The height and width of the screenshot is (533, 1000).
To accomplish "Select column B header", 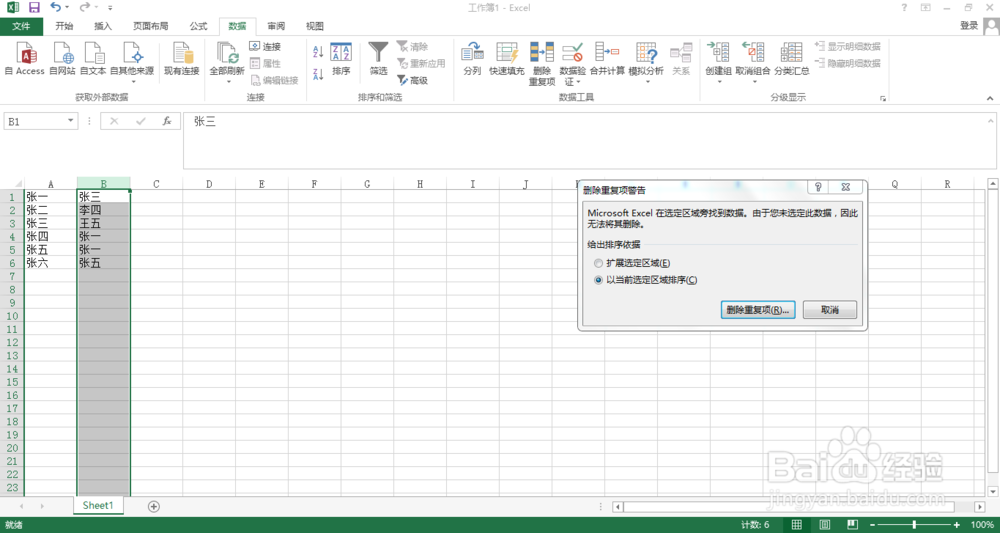I will tap(103, 184).
